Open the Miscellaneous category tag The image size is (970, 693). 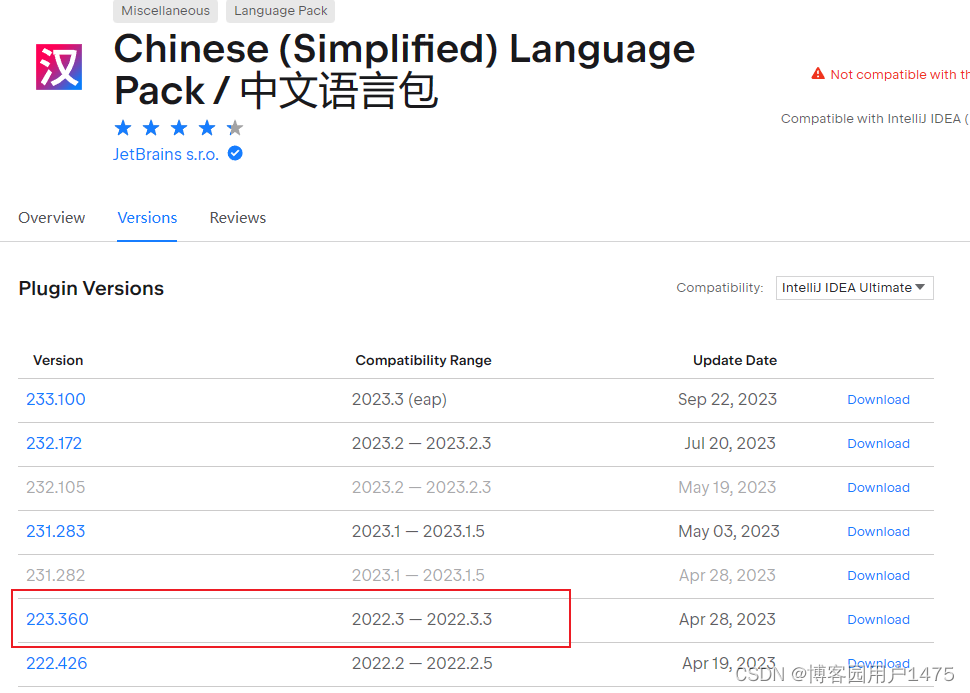pyautogui.click(x=165, y=11)
